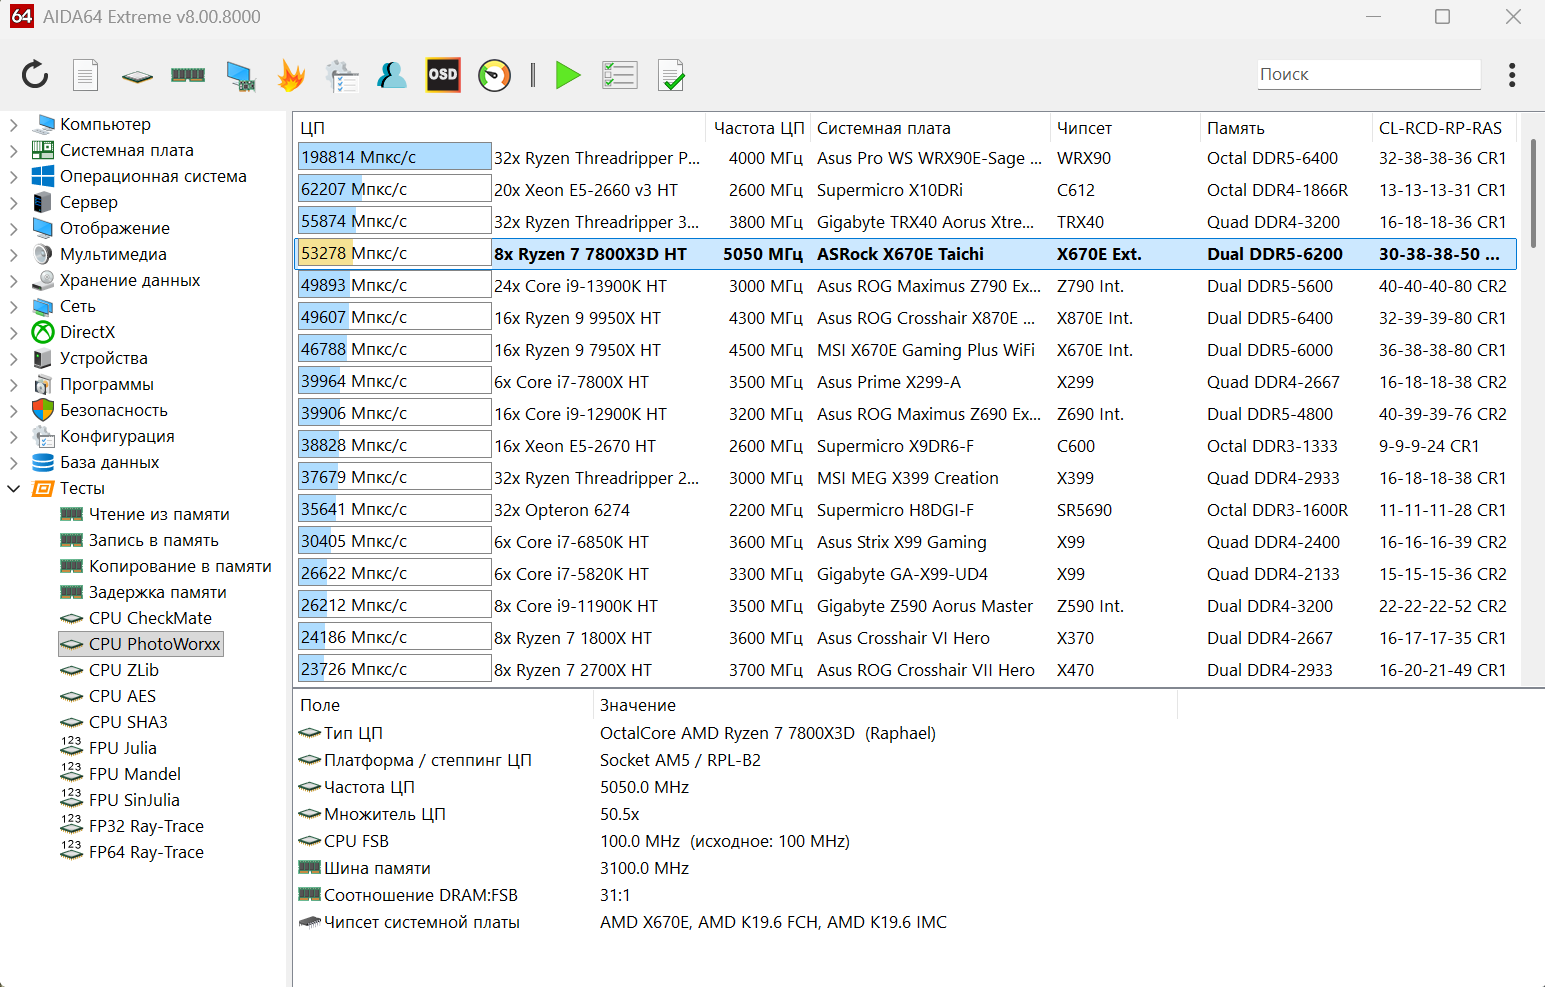The image size is (1545, 987).
Task: Open the results checklist icon
Action: tap(620, 75)
